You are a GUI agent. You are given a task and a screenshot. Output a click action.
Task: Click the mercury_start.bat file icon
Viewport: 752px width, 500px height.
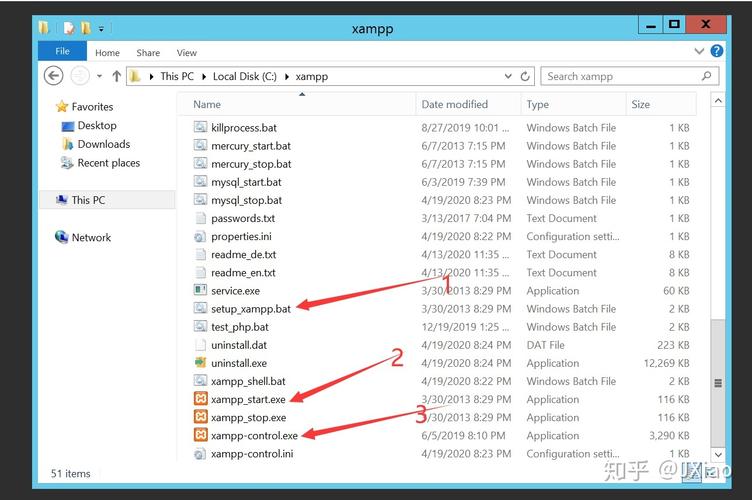pos(200,145)
